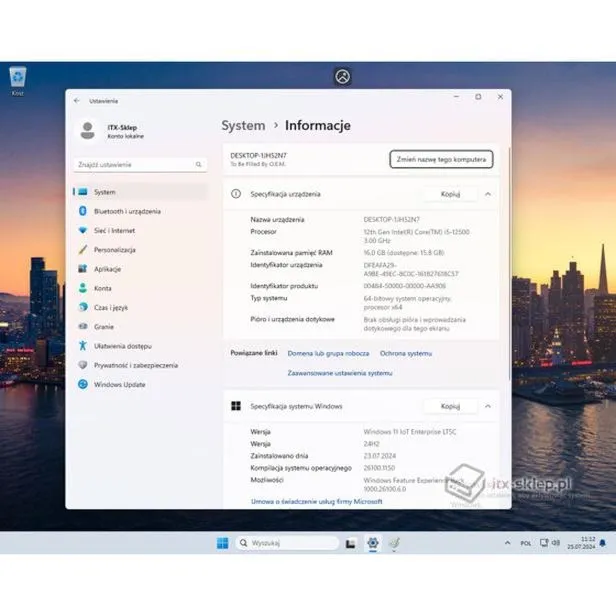Click the Konta person icon
This screenshot has height=616, width=616.
click(83, 288)
